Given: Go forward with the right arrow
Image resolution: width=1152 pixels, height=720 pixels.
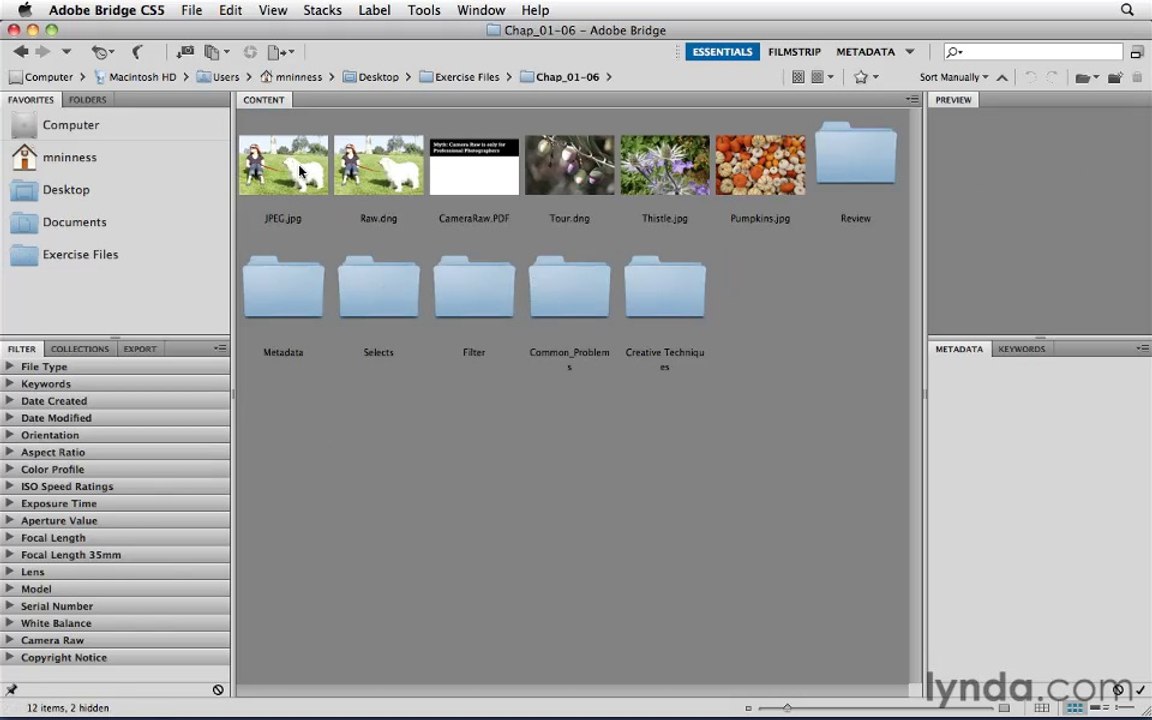Looking at the screenshot, I should (43, 51).
